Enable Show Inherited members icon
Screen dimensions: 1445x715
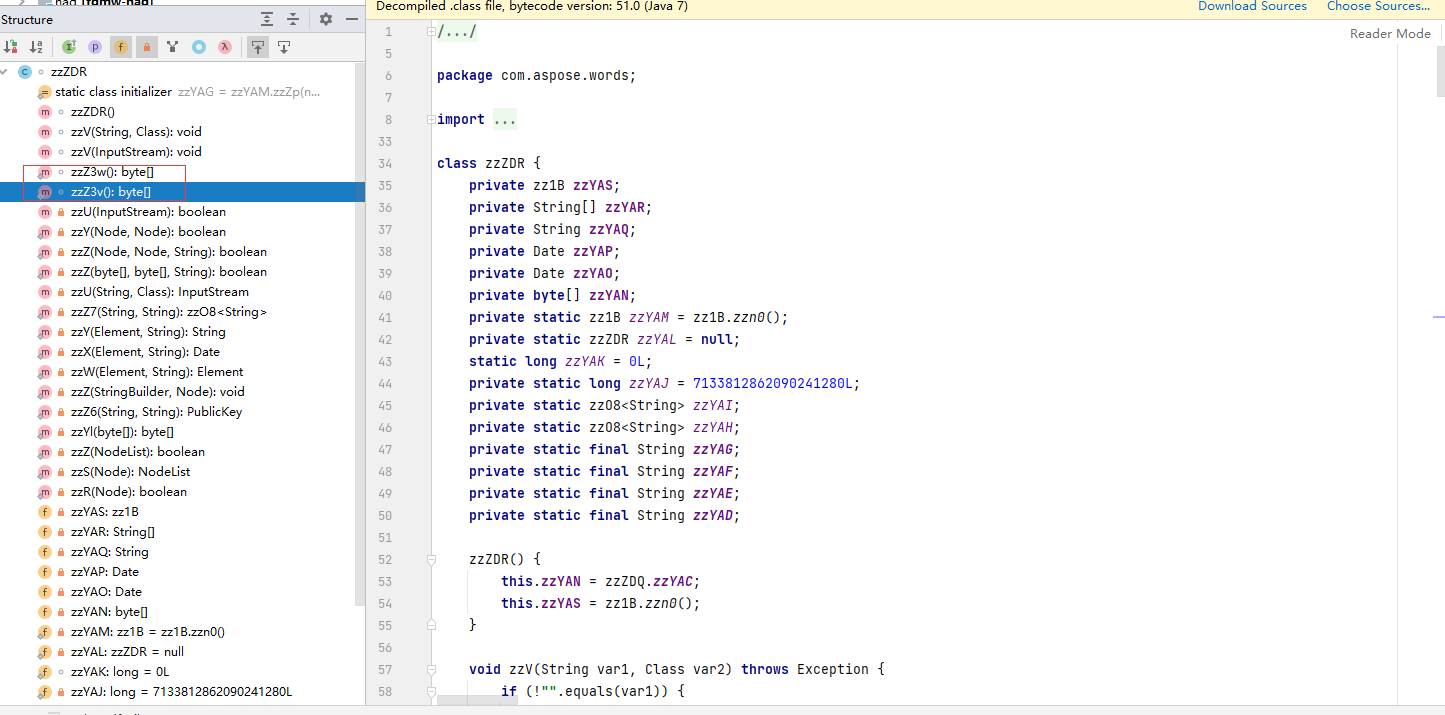tap(67, 46)
